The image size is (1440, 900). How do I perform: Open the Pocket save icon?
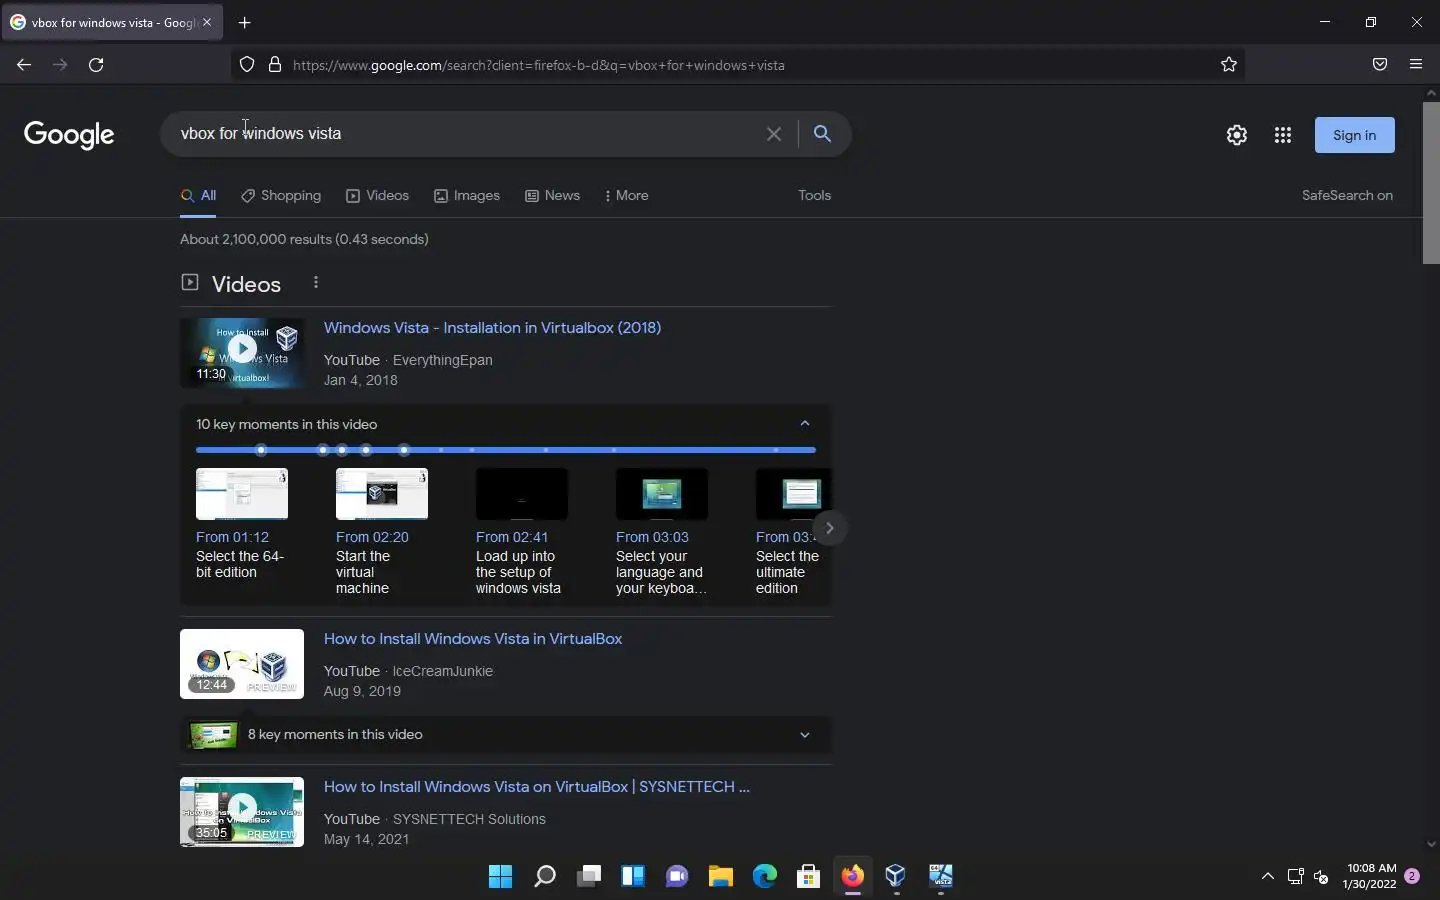(x=1380, y=65)
